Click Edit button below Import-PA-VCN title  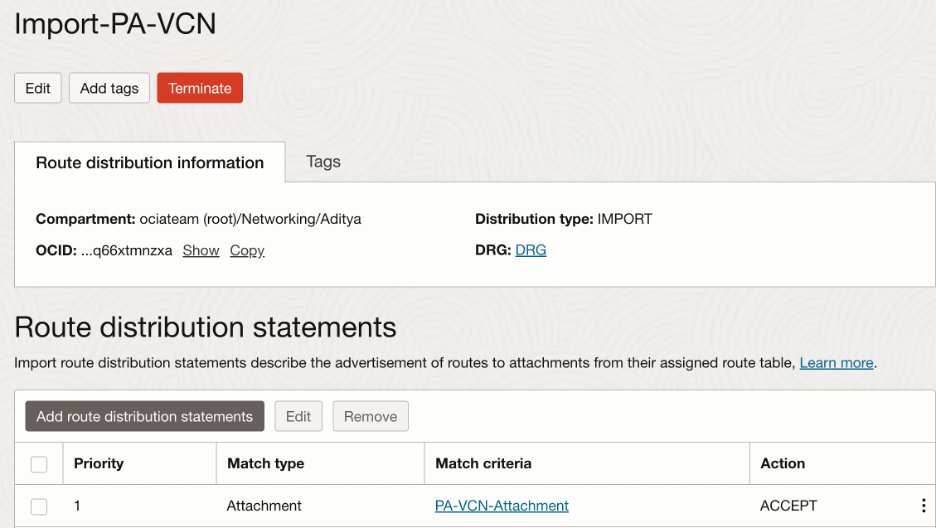38,88
